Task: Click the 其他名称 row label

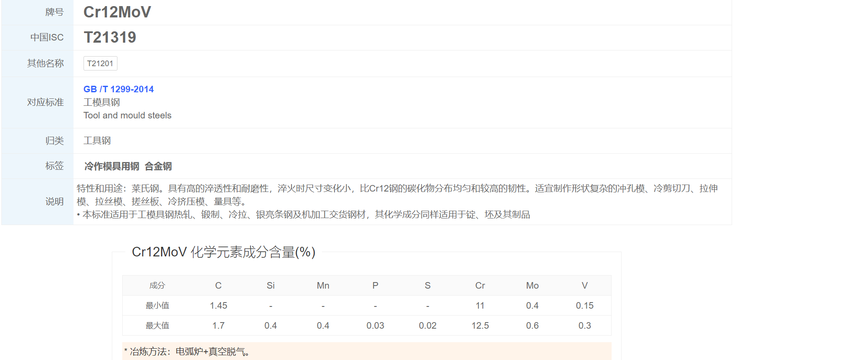Action: (x=46, y=63)
